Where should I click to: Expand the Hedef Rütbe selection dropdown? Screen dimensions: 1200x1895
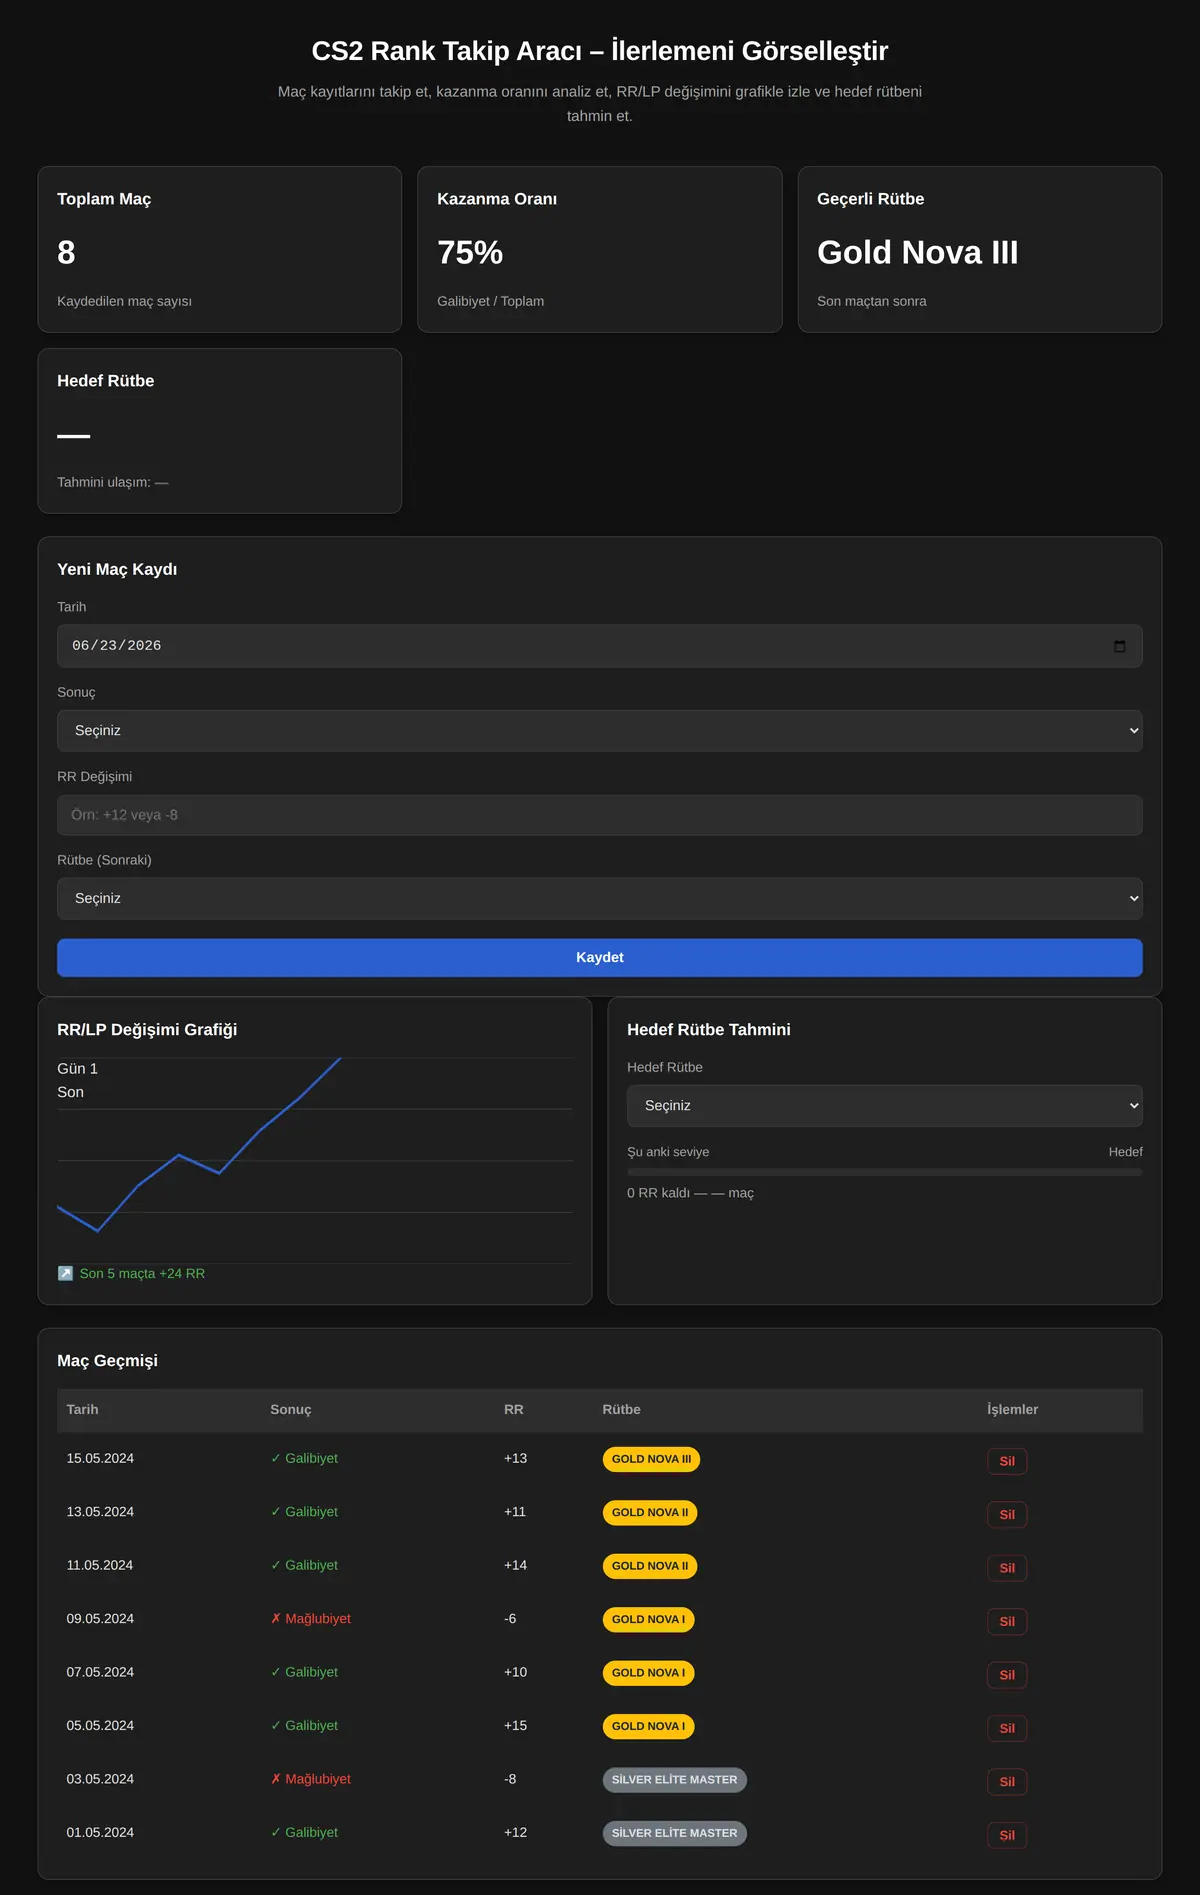point(885,1106)
